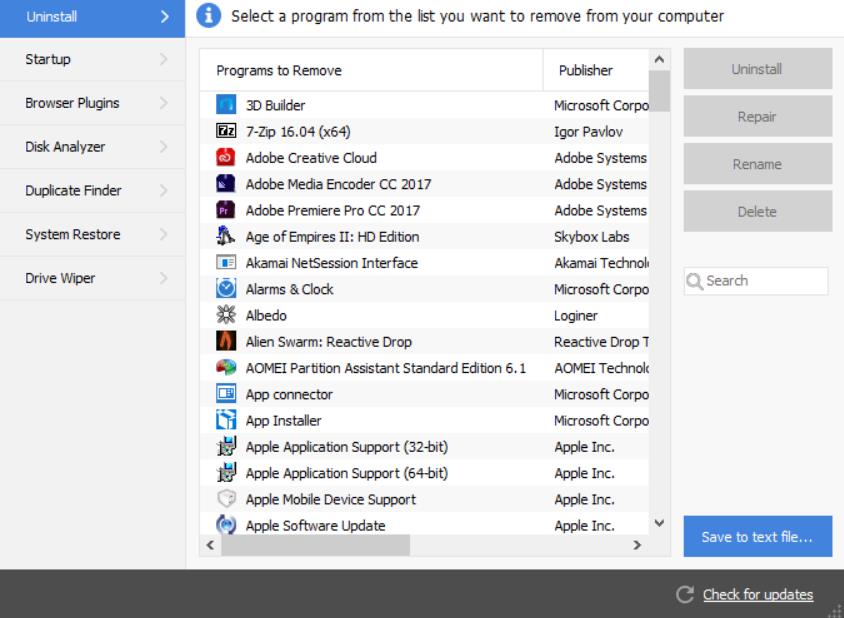844x618 pixels.
Task: Click the Adobe Premiere Pro icon
Action: (x=224, y=208)
